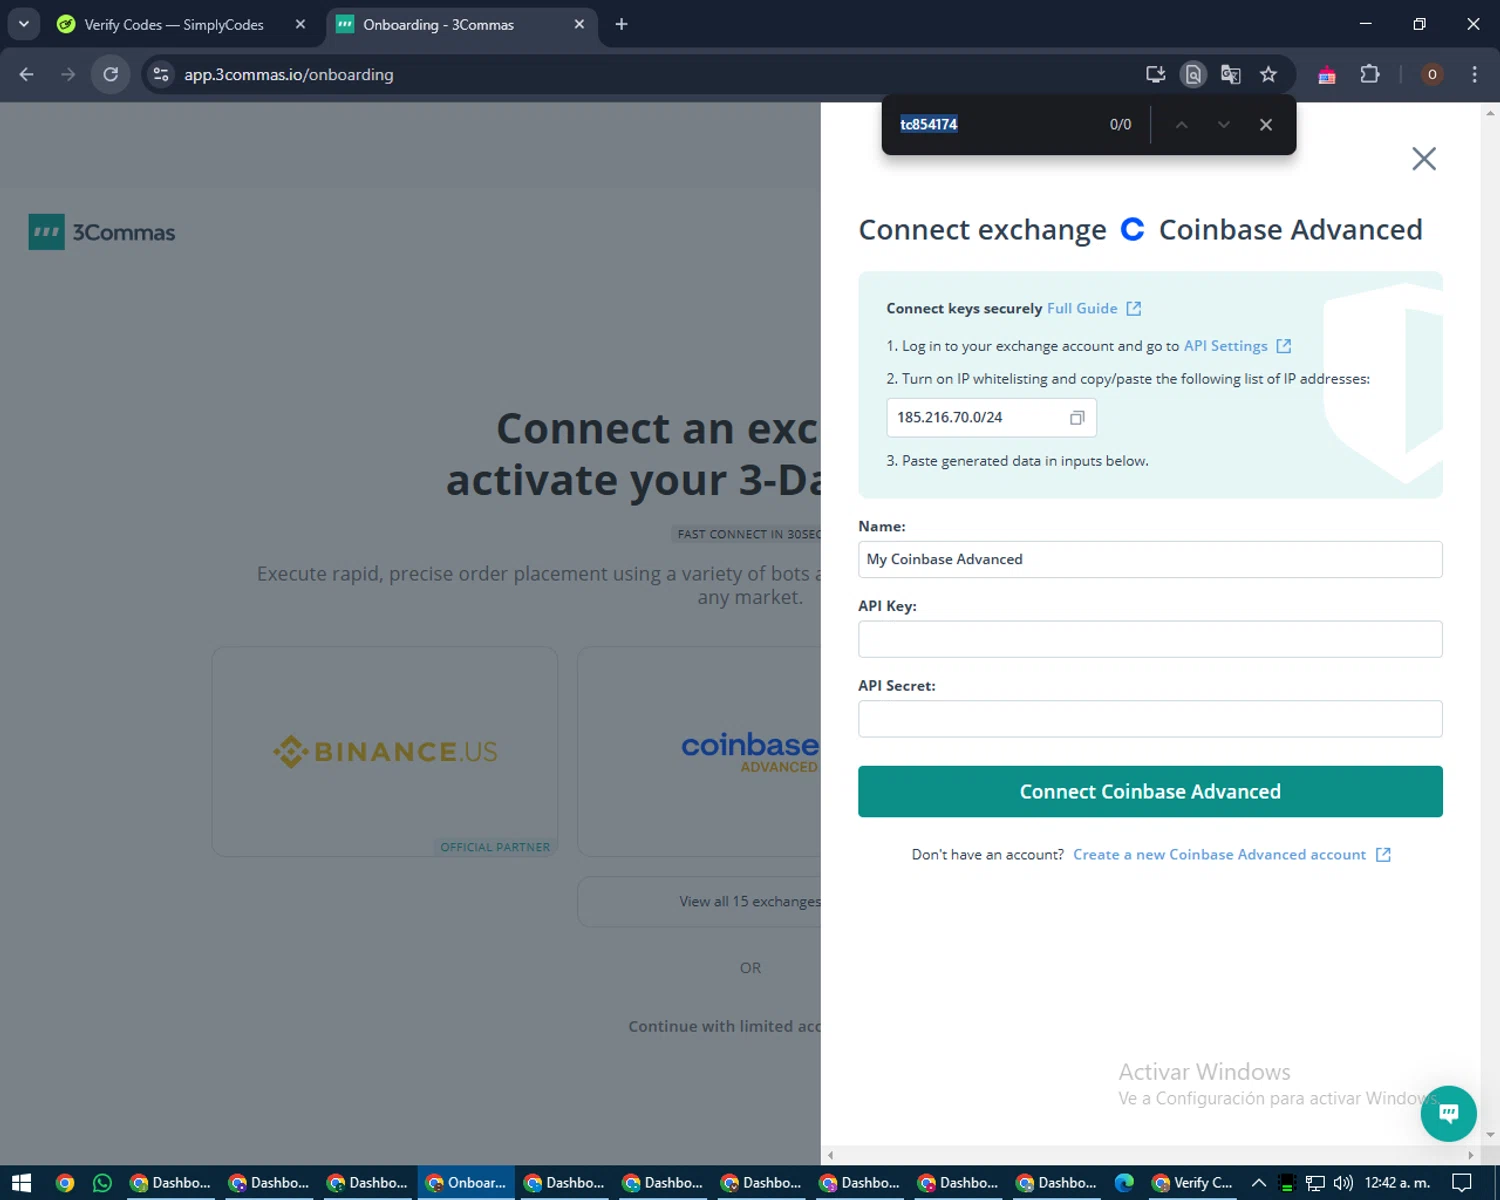Open the browser extensions puzzle icon

[x=1370, y=74]
